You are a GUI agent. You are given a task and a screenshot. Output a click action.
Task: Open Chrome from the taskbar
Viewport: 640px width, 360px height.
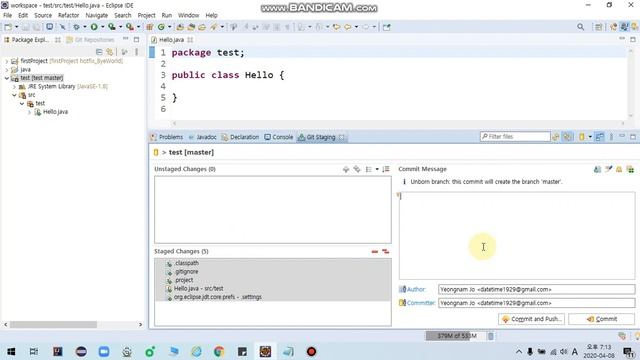click(219, 351)
